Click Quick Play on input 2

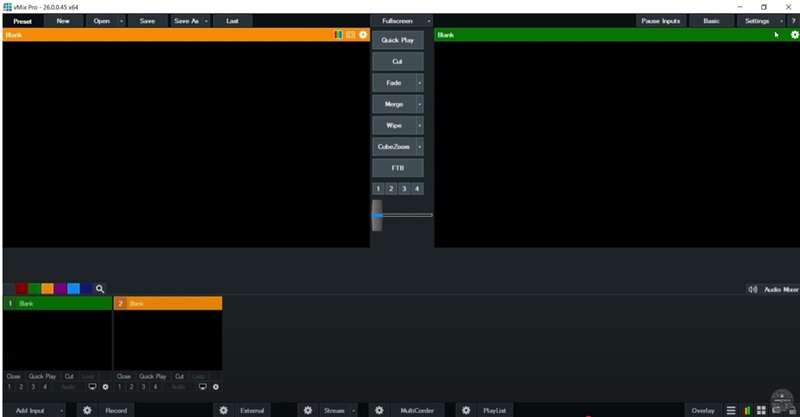point(153,376)
